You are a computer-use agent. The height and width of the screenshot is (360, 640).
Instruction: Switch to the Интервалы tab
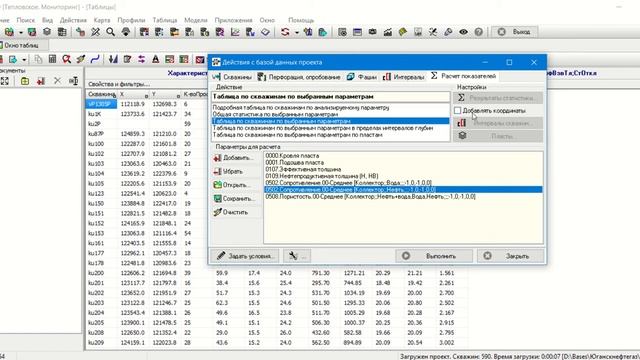pos(404,77)
